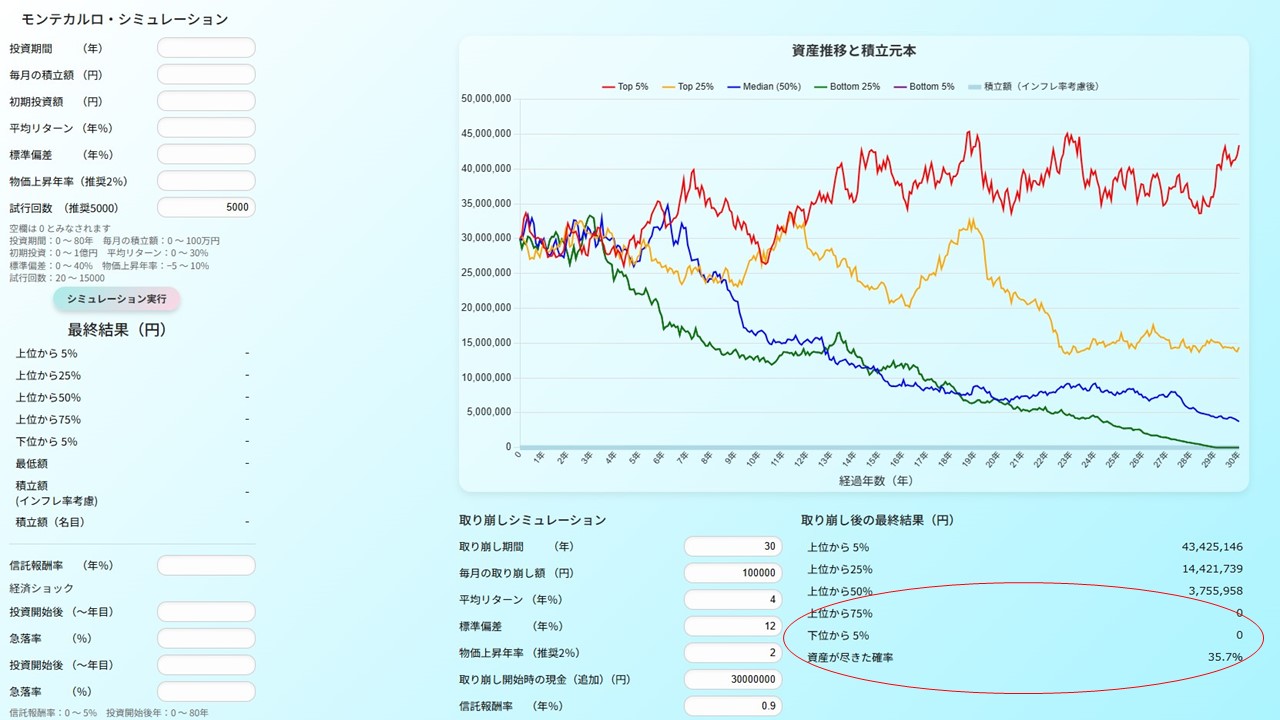Focus the left panel 信託報酬率 input field

coord(206,565)
